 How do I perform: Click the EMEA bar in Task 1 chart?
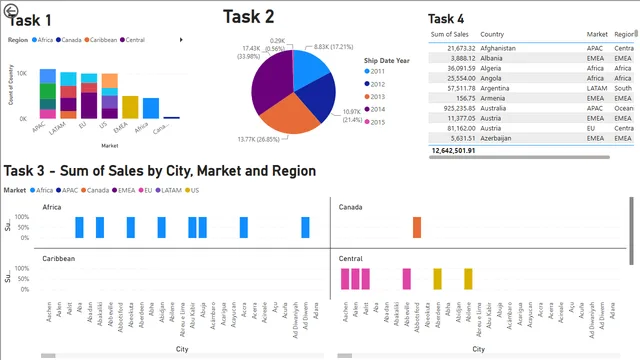[130, 107]
